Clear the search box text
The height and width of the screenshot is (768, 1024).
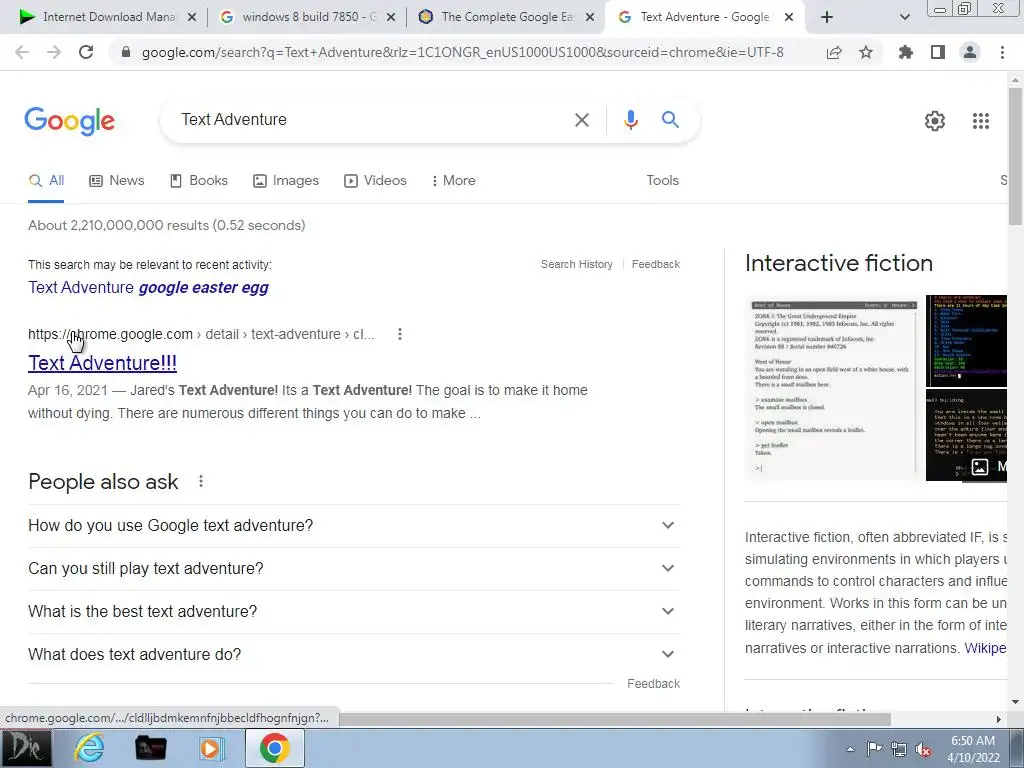582,120
